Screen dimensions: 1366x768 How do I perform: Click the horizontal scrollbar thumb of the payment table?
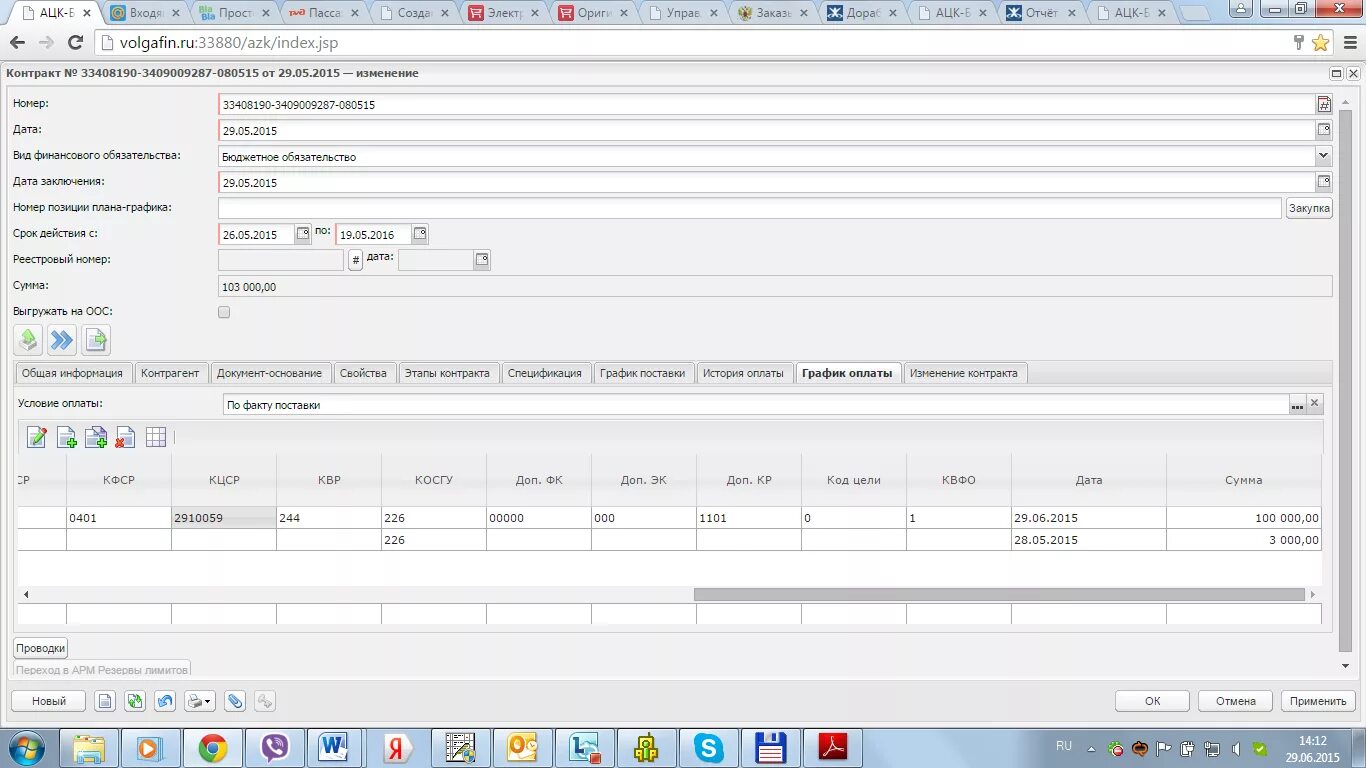click(x=999, y=594)
